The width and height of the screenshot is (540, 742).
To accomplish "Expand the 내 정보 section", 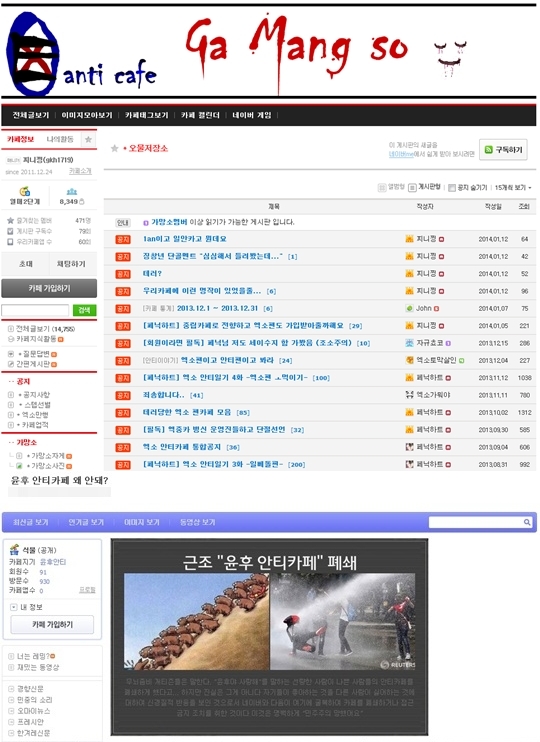I will (x=14, y=607).
